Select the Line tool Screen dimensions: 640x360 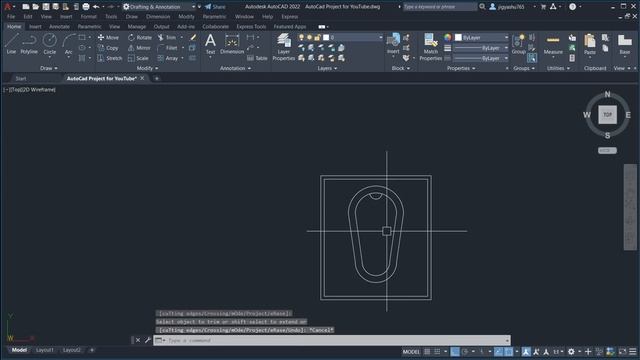[11, 44]
